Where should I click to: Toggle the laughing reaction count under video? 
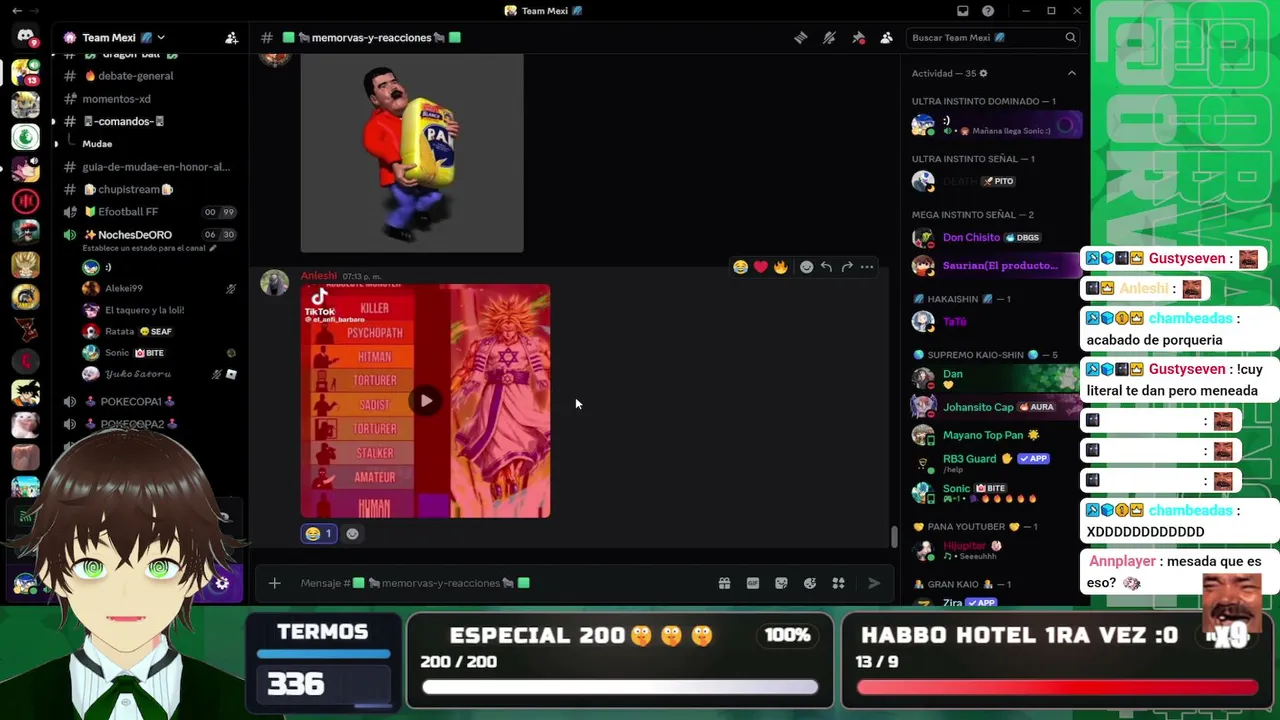[x=318, y=534]
